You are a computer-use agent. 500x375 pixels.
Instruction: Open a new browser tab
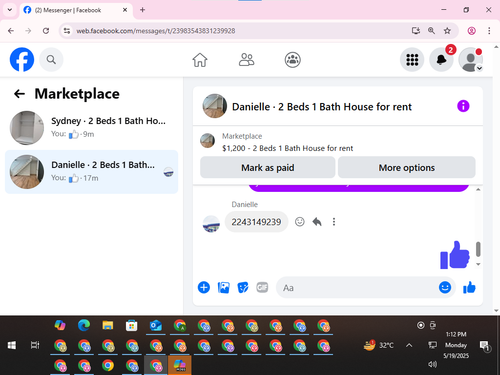coord(142,10)
